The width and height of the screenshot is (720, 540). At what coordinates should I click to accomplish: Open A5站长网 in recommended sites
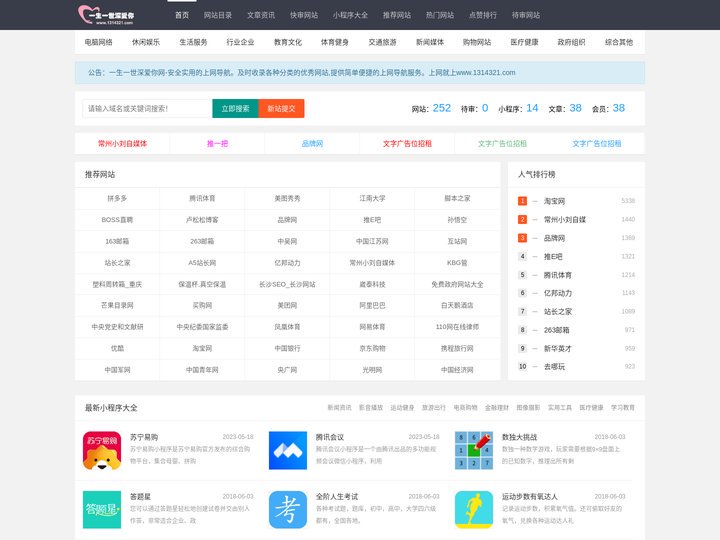click(202, 263)
